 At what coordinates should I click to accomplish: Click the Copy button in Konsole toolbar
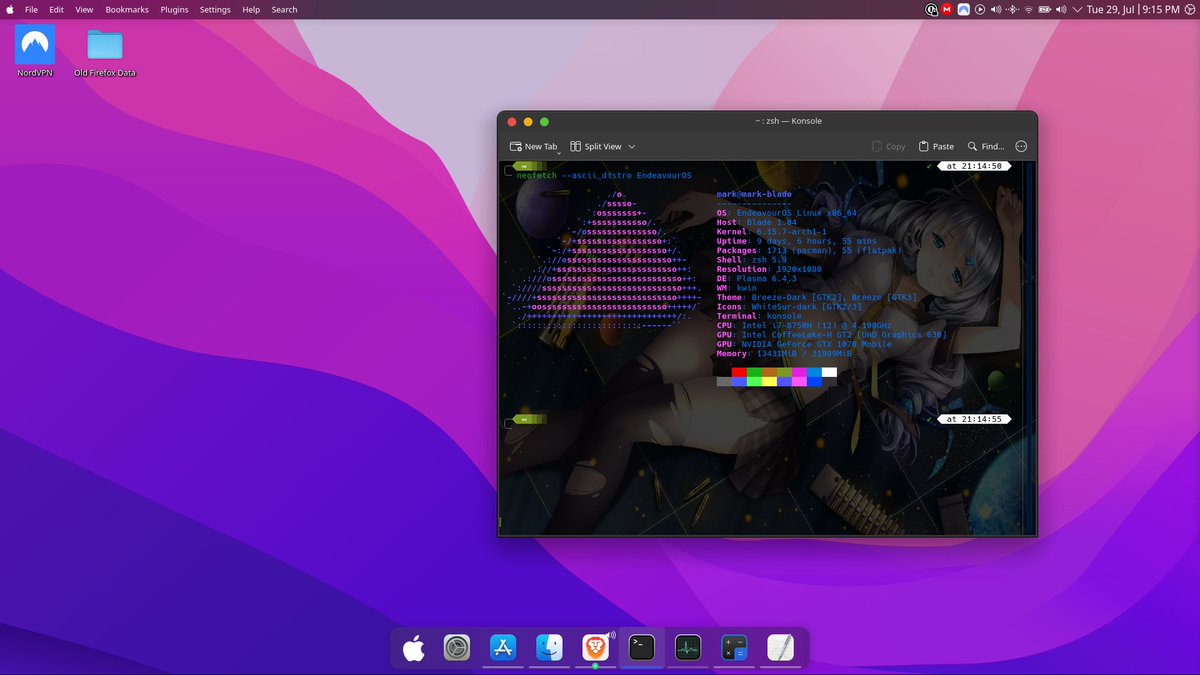[x=888, y=146]
